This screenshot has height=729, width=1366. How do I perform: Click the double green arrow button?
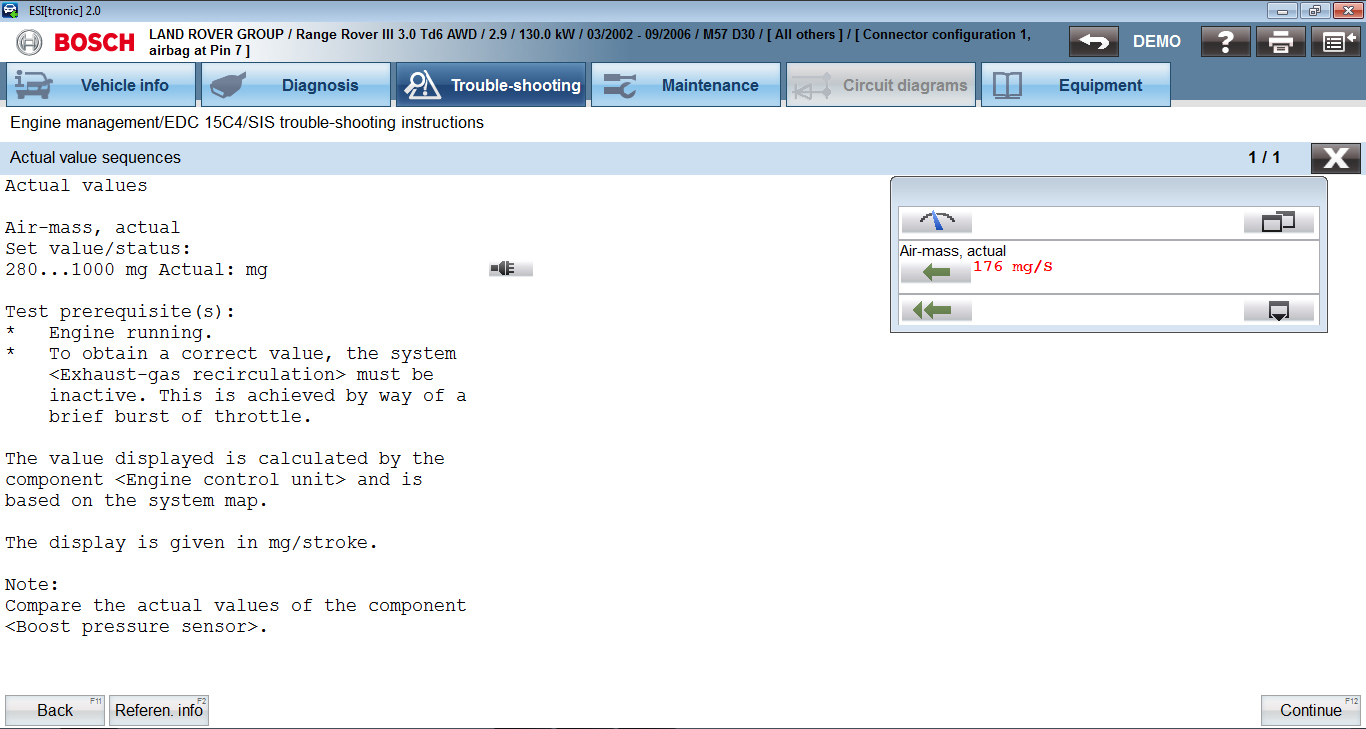tap(936, 310)
